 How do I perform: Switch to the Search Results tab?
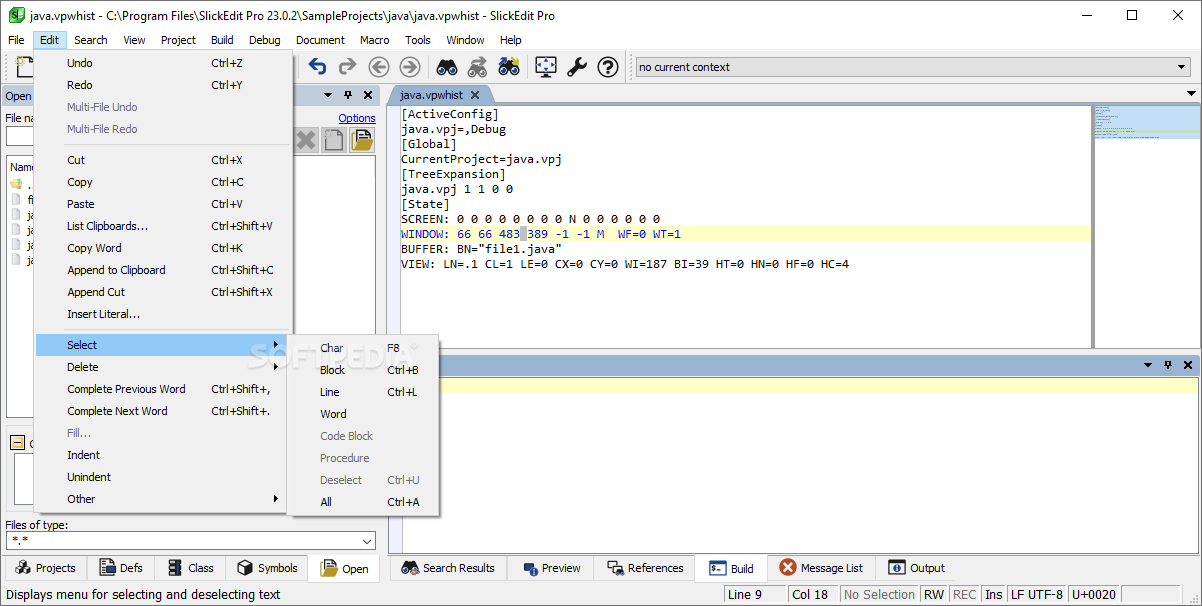tap(448, 568)
